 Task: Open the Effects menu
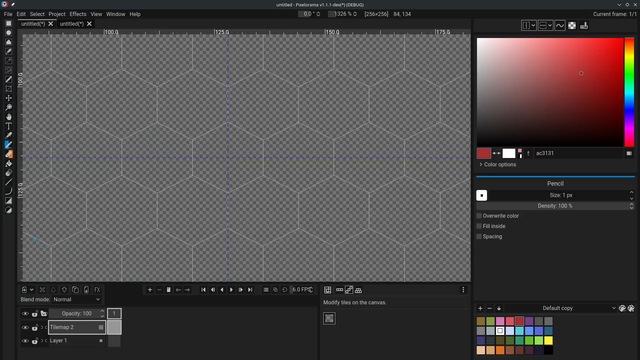click(x=78, y=14)
